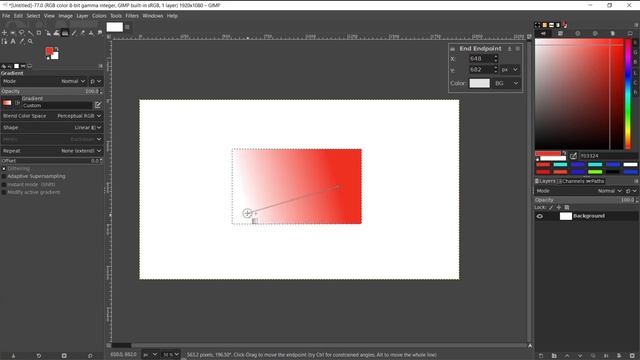Open endpoint Color BG dropdown
The width and height of the screenshot is (640, 360).
pos(507,83)
